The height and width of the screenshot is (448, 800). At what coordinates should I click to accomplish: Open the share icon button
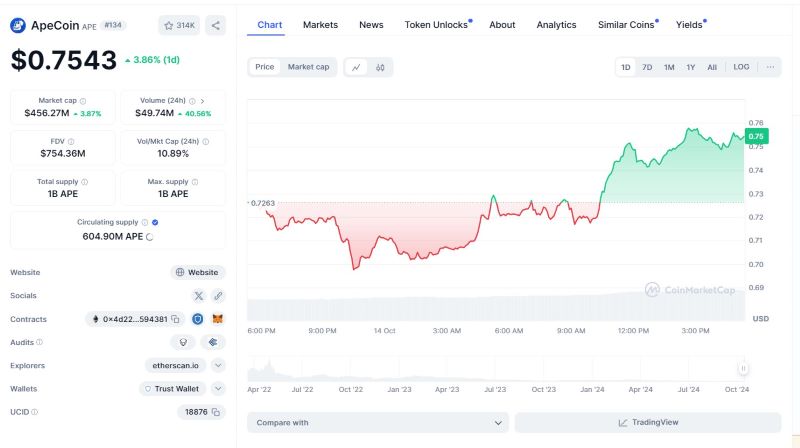215,26
